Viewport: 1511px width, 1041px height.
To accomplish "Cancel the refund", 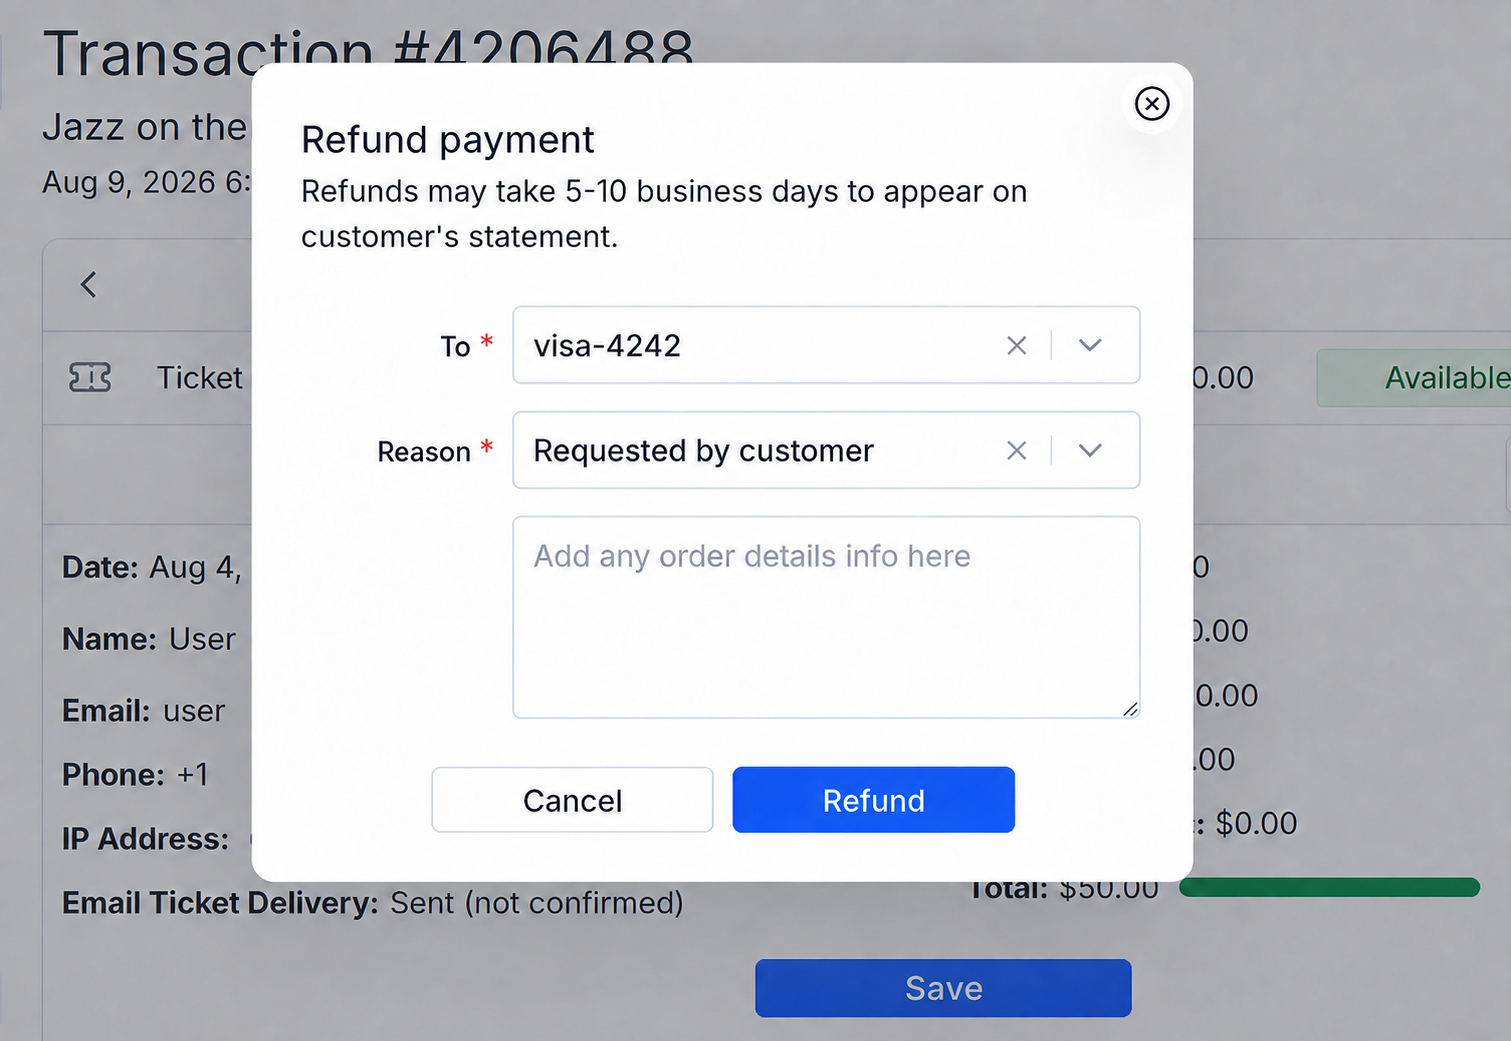I will (x=572, y=800).
